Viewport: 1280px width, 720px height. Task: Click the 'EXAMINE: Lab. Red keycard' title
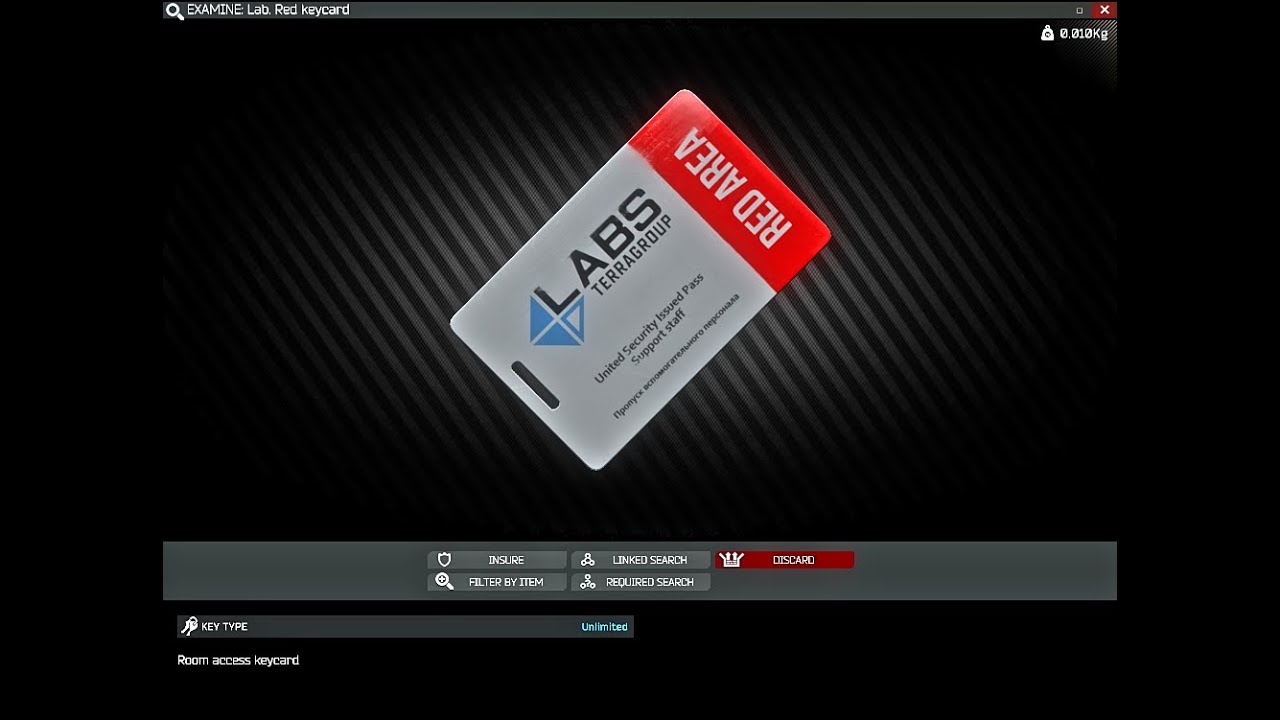(x=268, y=10)
